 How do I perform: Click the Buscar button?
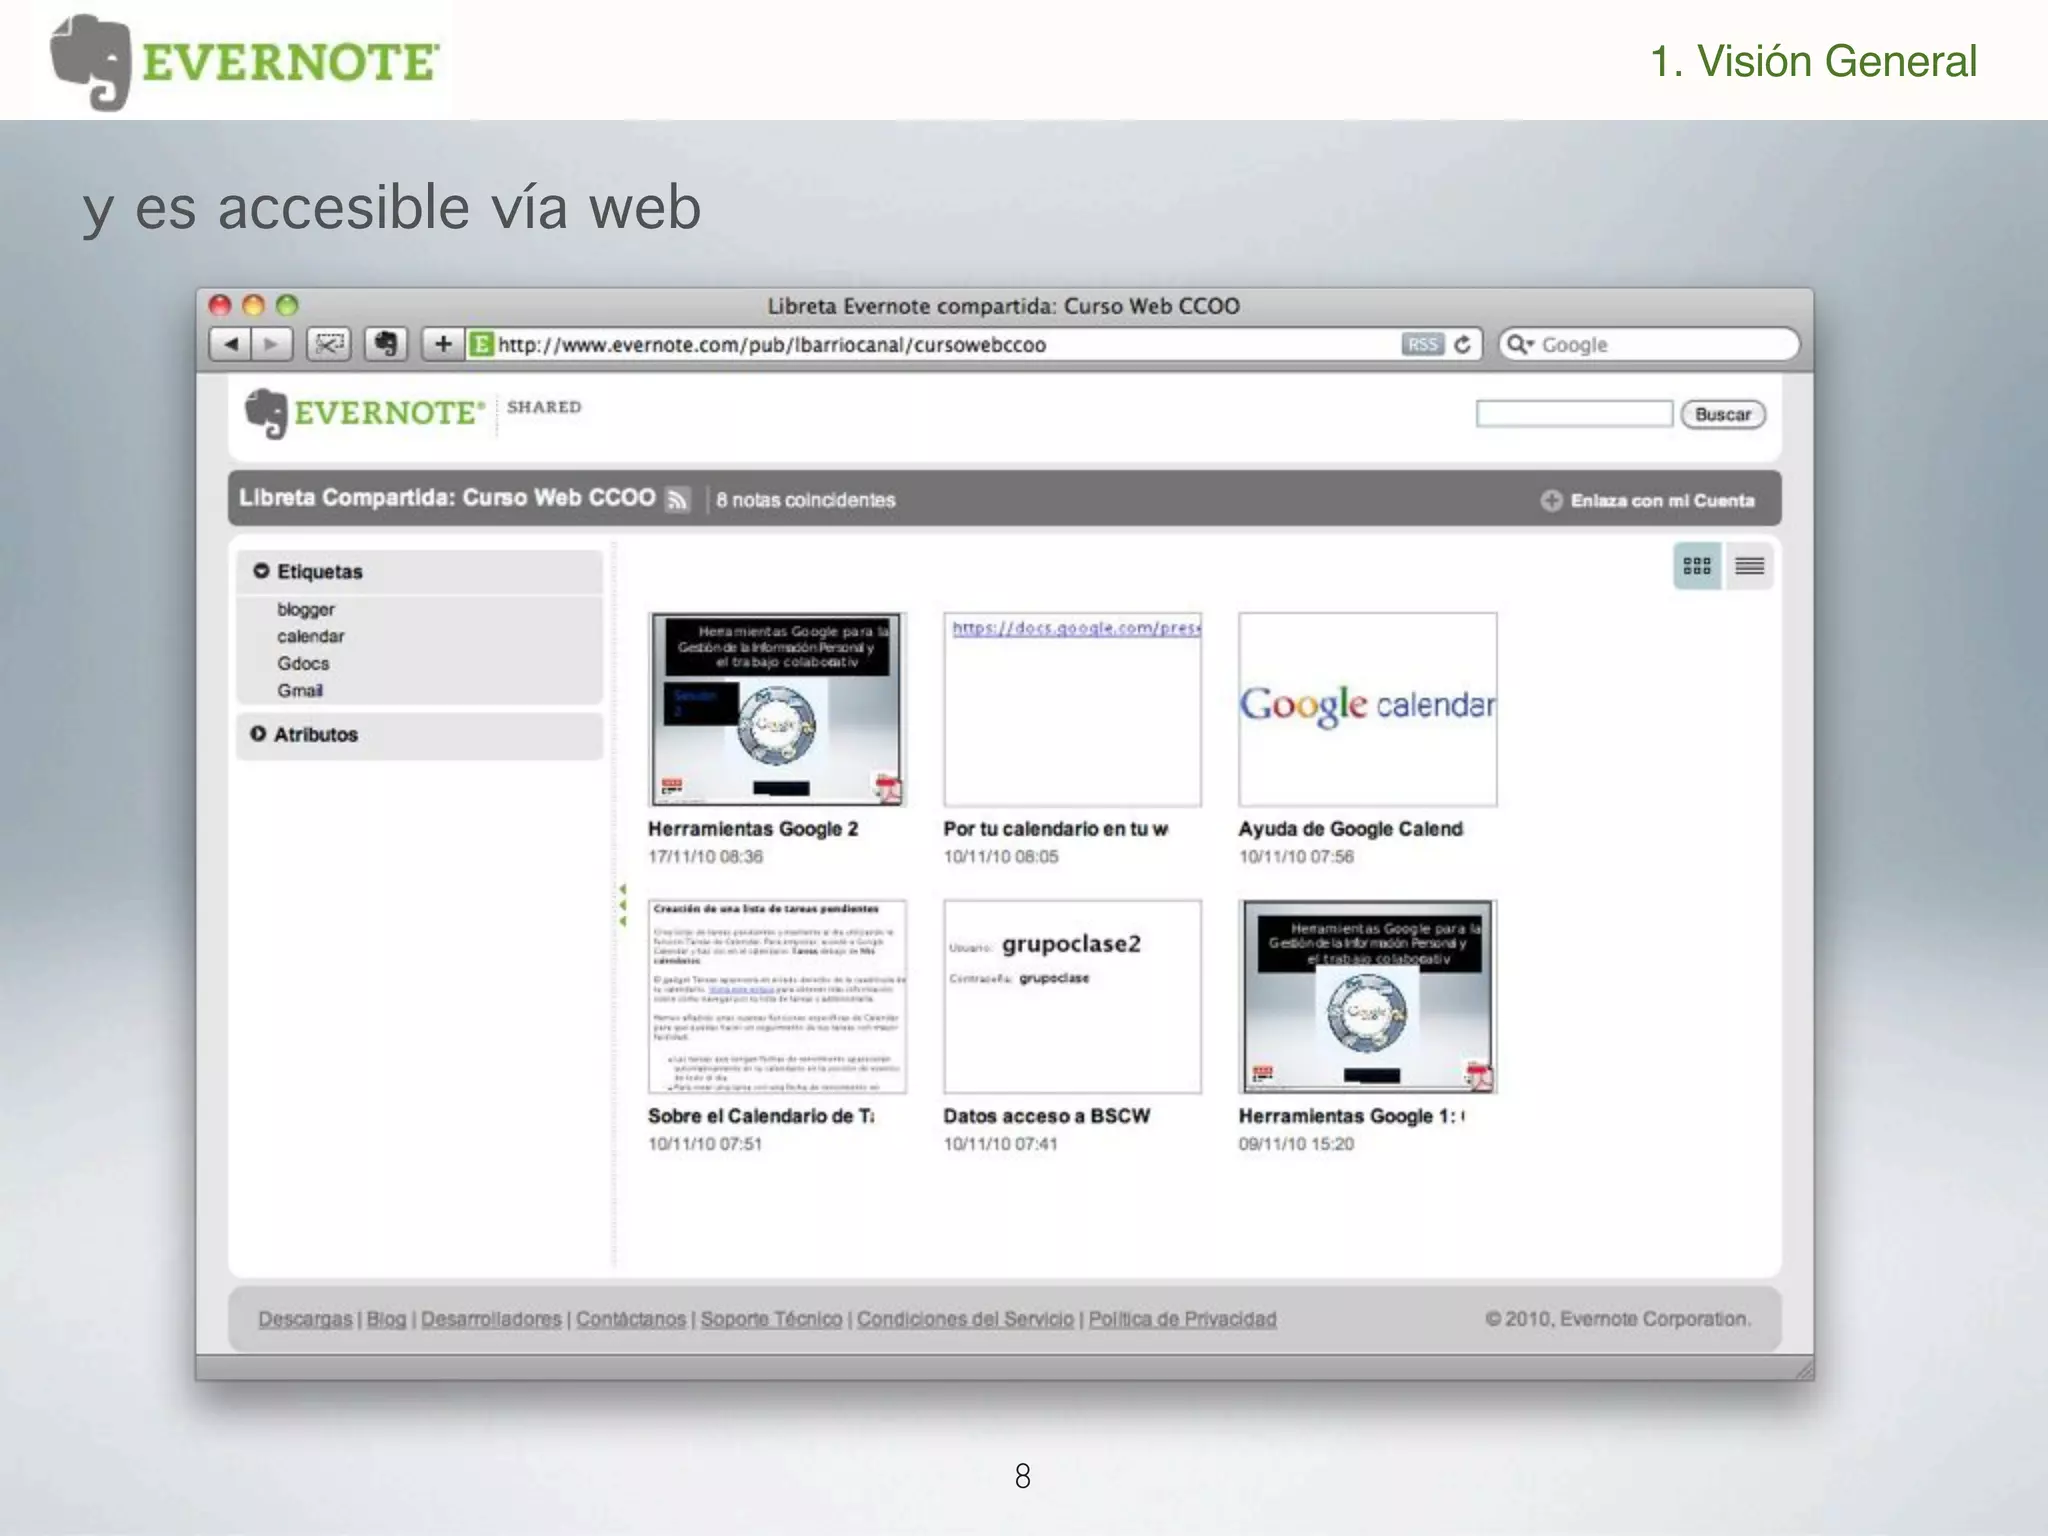pos(1722,414)
